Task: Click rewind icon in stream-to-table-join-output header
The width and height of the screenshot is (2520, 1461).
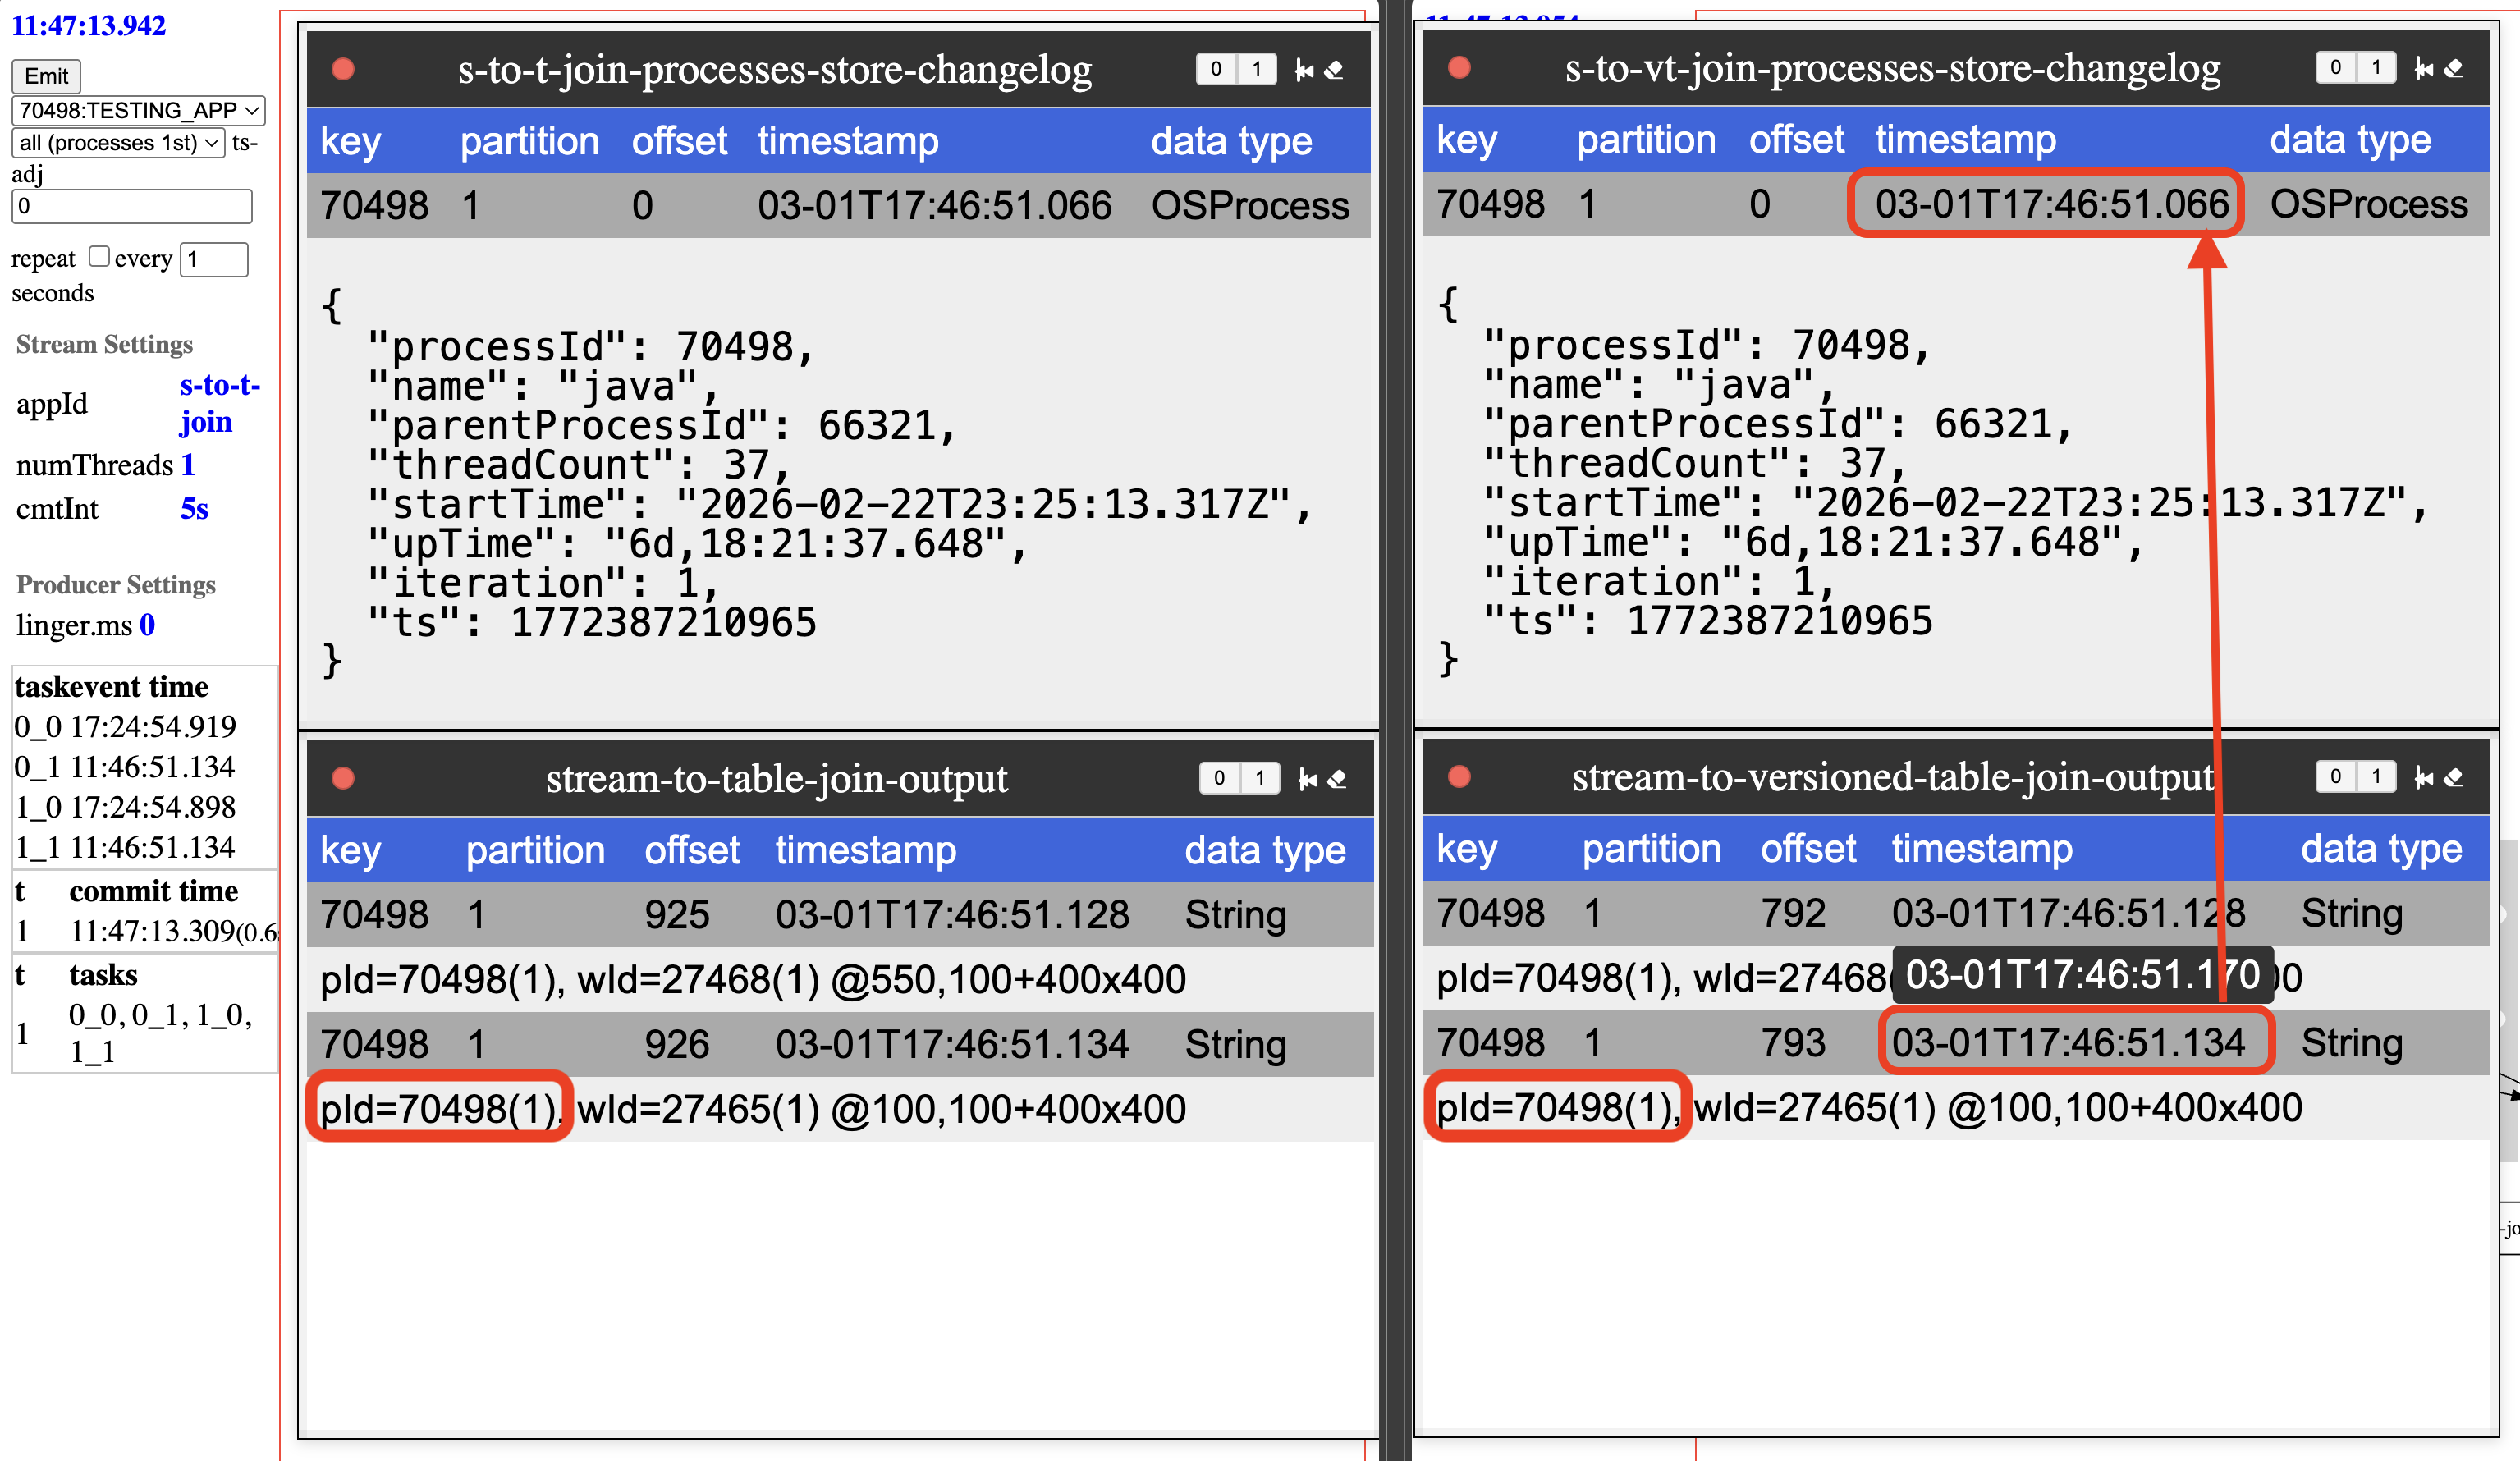Action: tap(1307, 779)
